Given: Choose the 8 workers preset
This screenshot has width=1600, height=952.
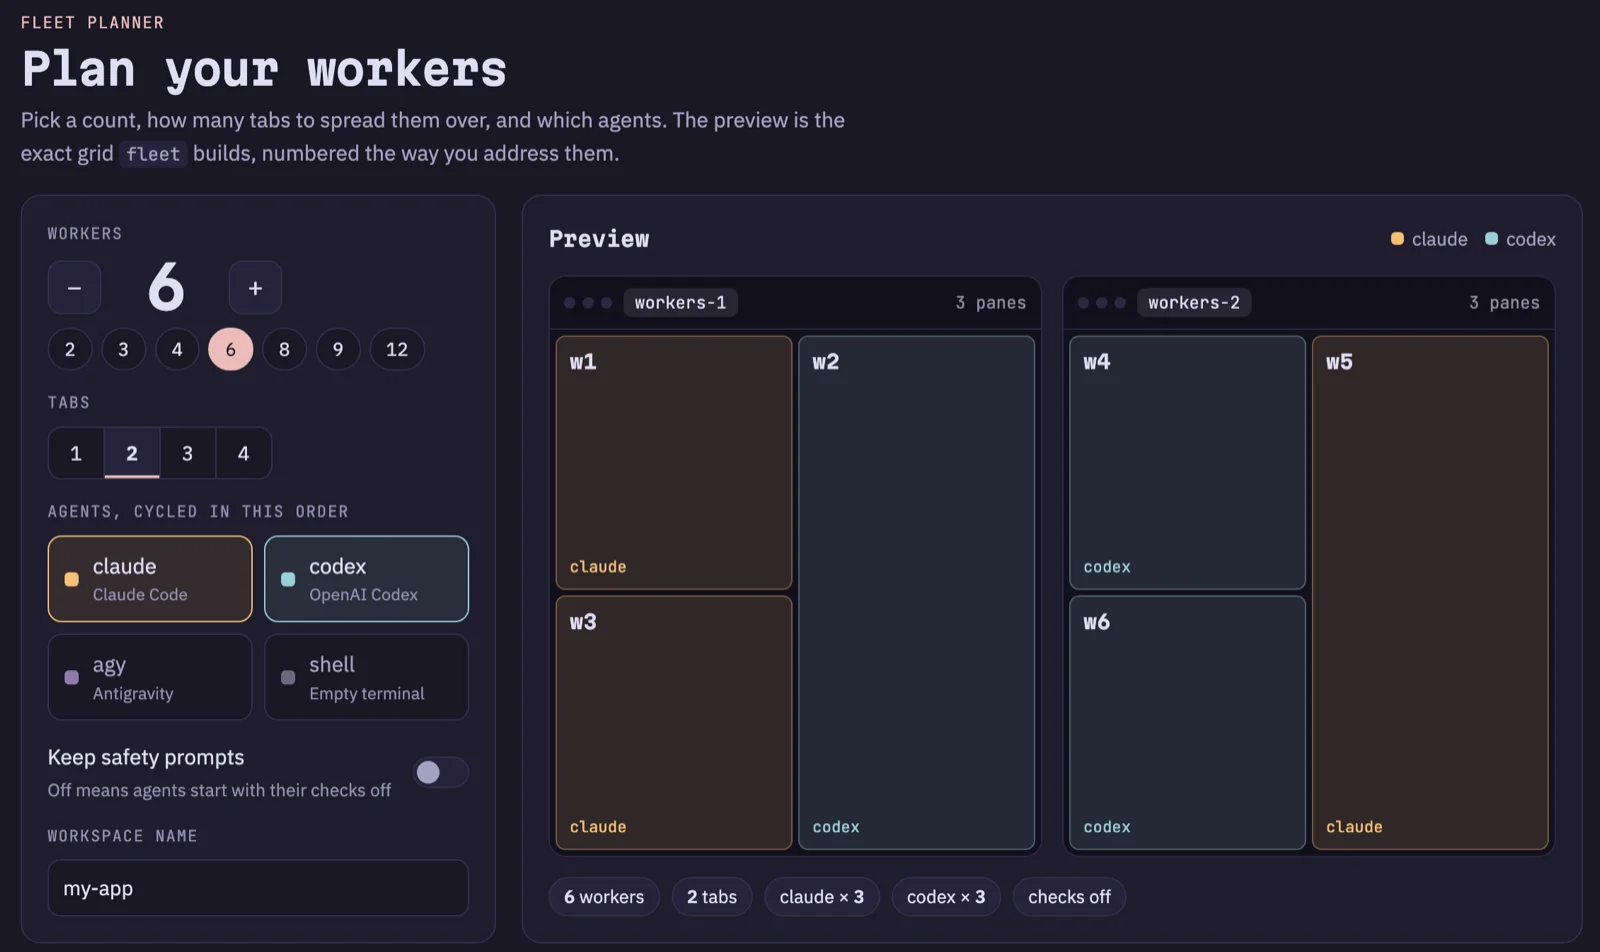Looking at the screenshot, I should [284, 349].
